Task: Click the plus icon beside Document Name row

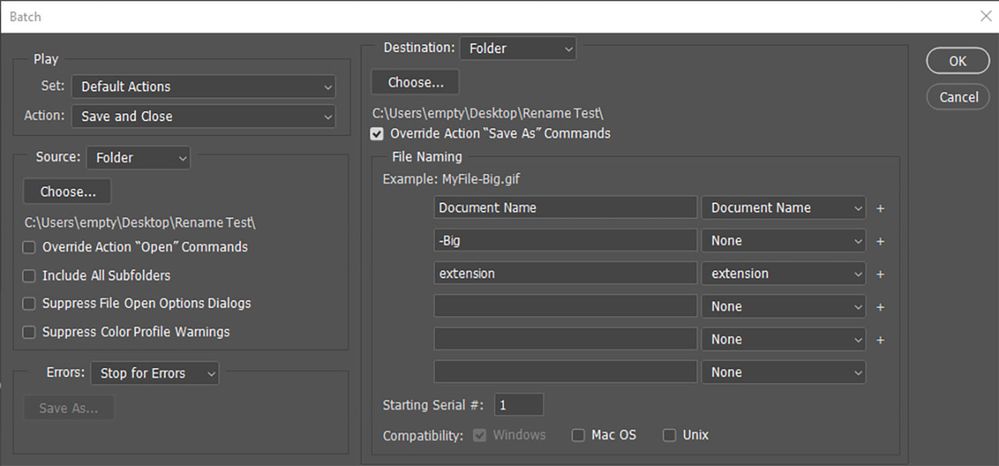Action: tap(881, 208)
